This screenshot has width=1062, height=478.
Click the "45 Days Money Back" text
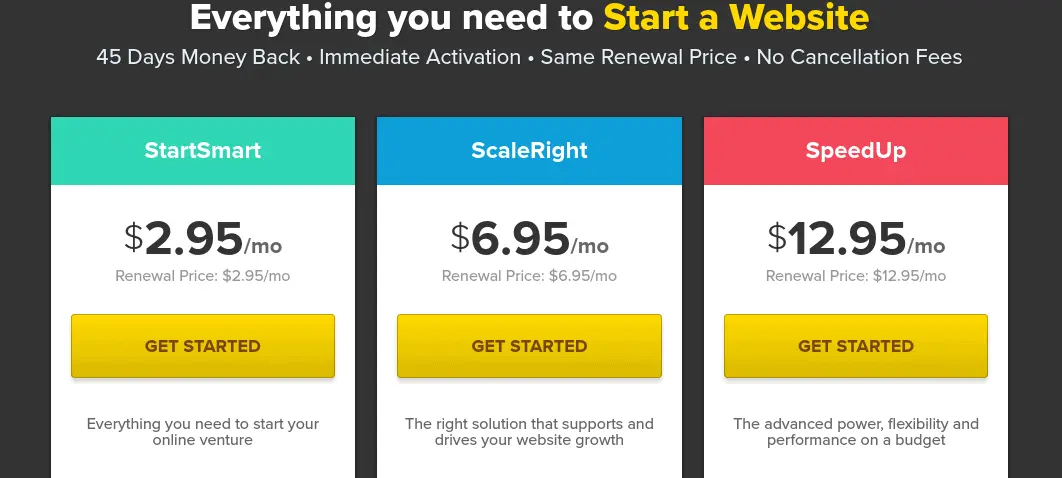pyautogui.click(x=198, y=57)
